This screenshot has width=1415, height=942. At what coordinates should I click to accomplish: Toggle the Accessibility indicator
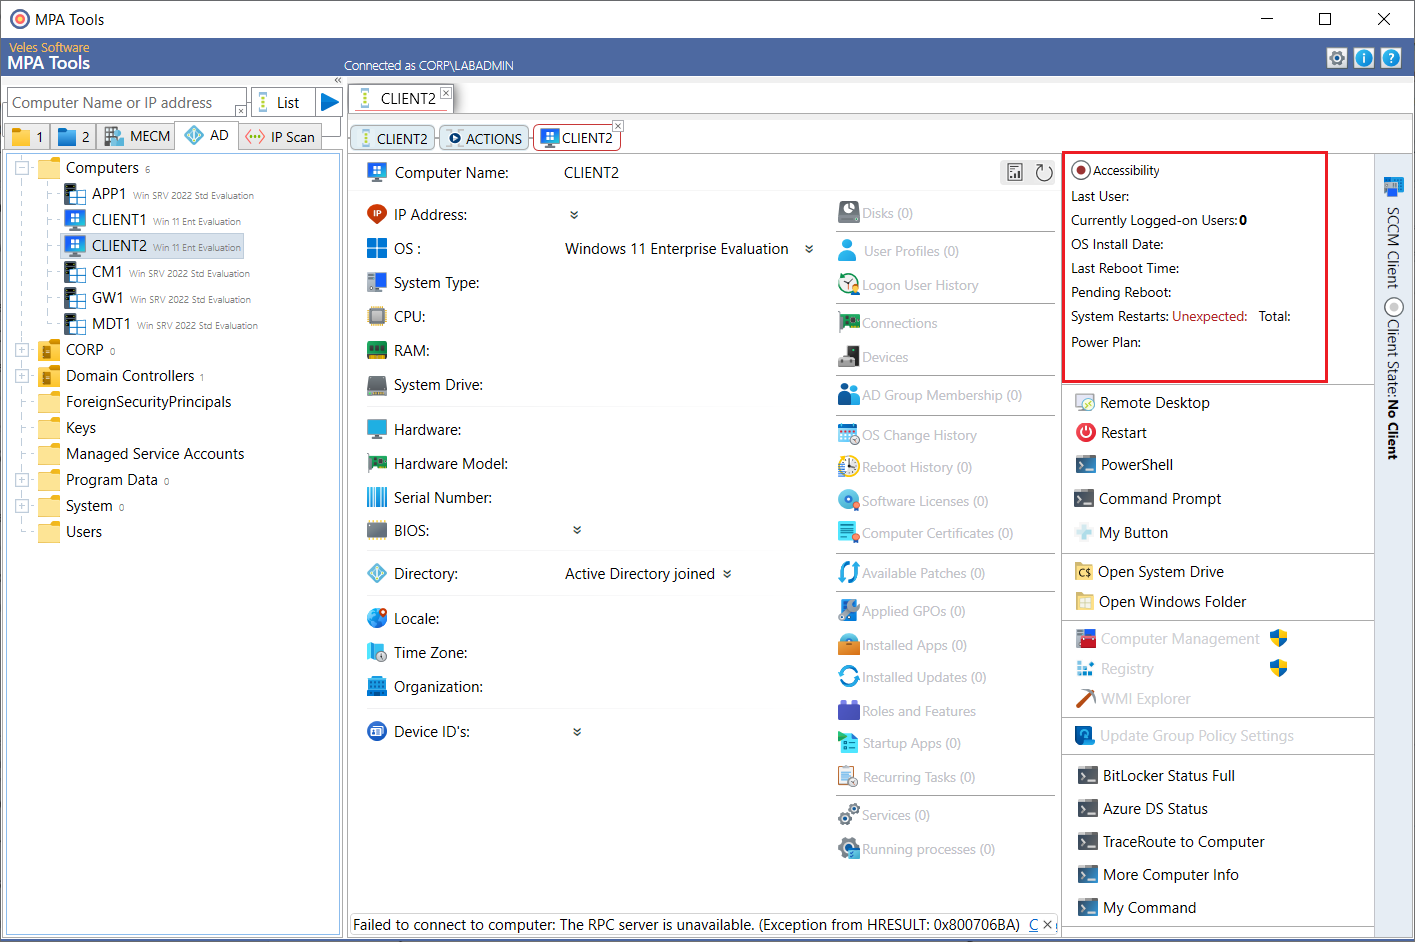[x=1081, y=170]
